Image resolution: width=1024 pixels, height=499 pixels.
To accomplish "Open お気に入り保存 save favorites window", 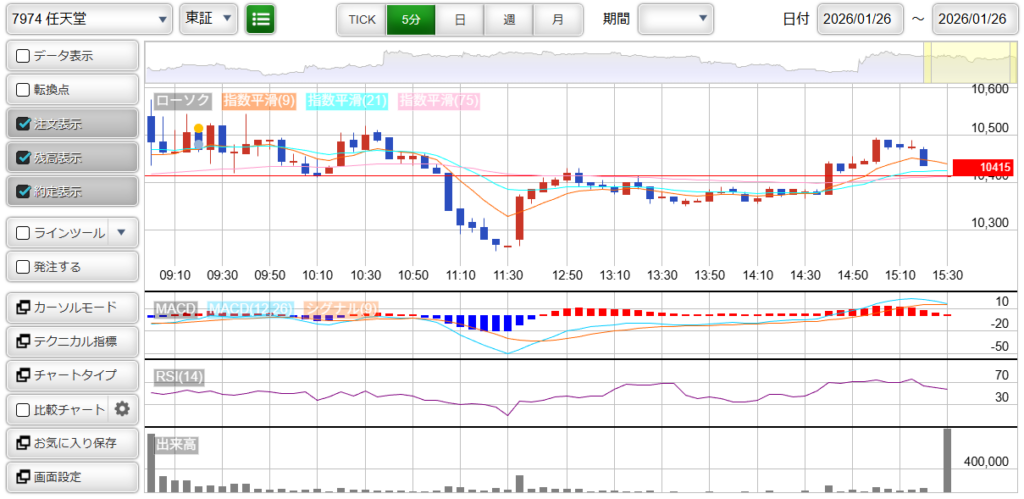I will pyautogui.click(x=70, y=443).
